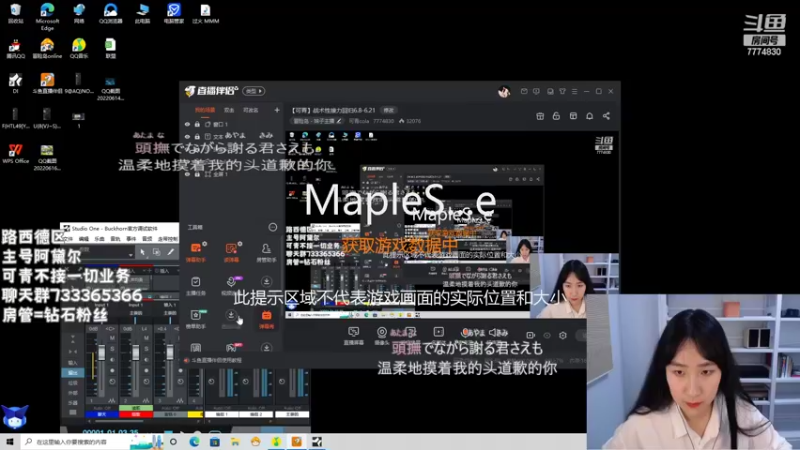Click the 修改 button beside the stream title
Image resolution: width=800 pixels, height=450 pixels.
coord(389,110)
